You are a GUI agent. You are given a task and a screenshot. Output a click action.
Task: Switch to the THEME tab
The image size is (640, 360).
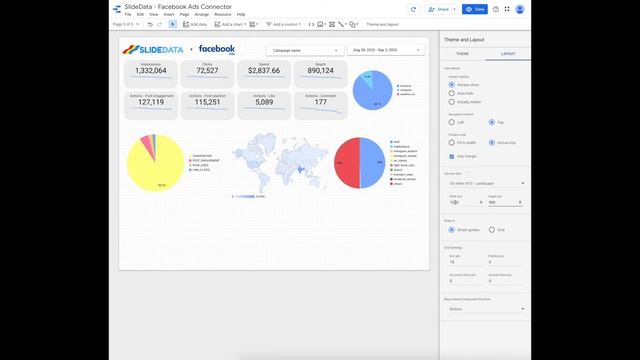tap(462, 54)
